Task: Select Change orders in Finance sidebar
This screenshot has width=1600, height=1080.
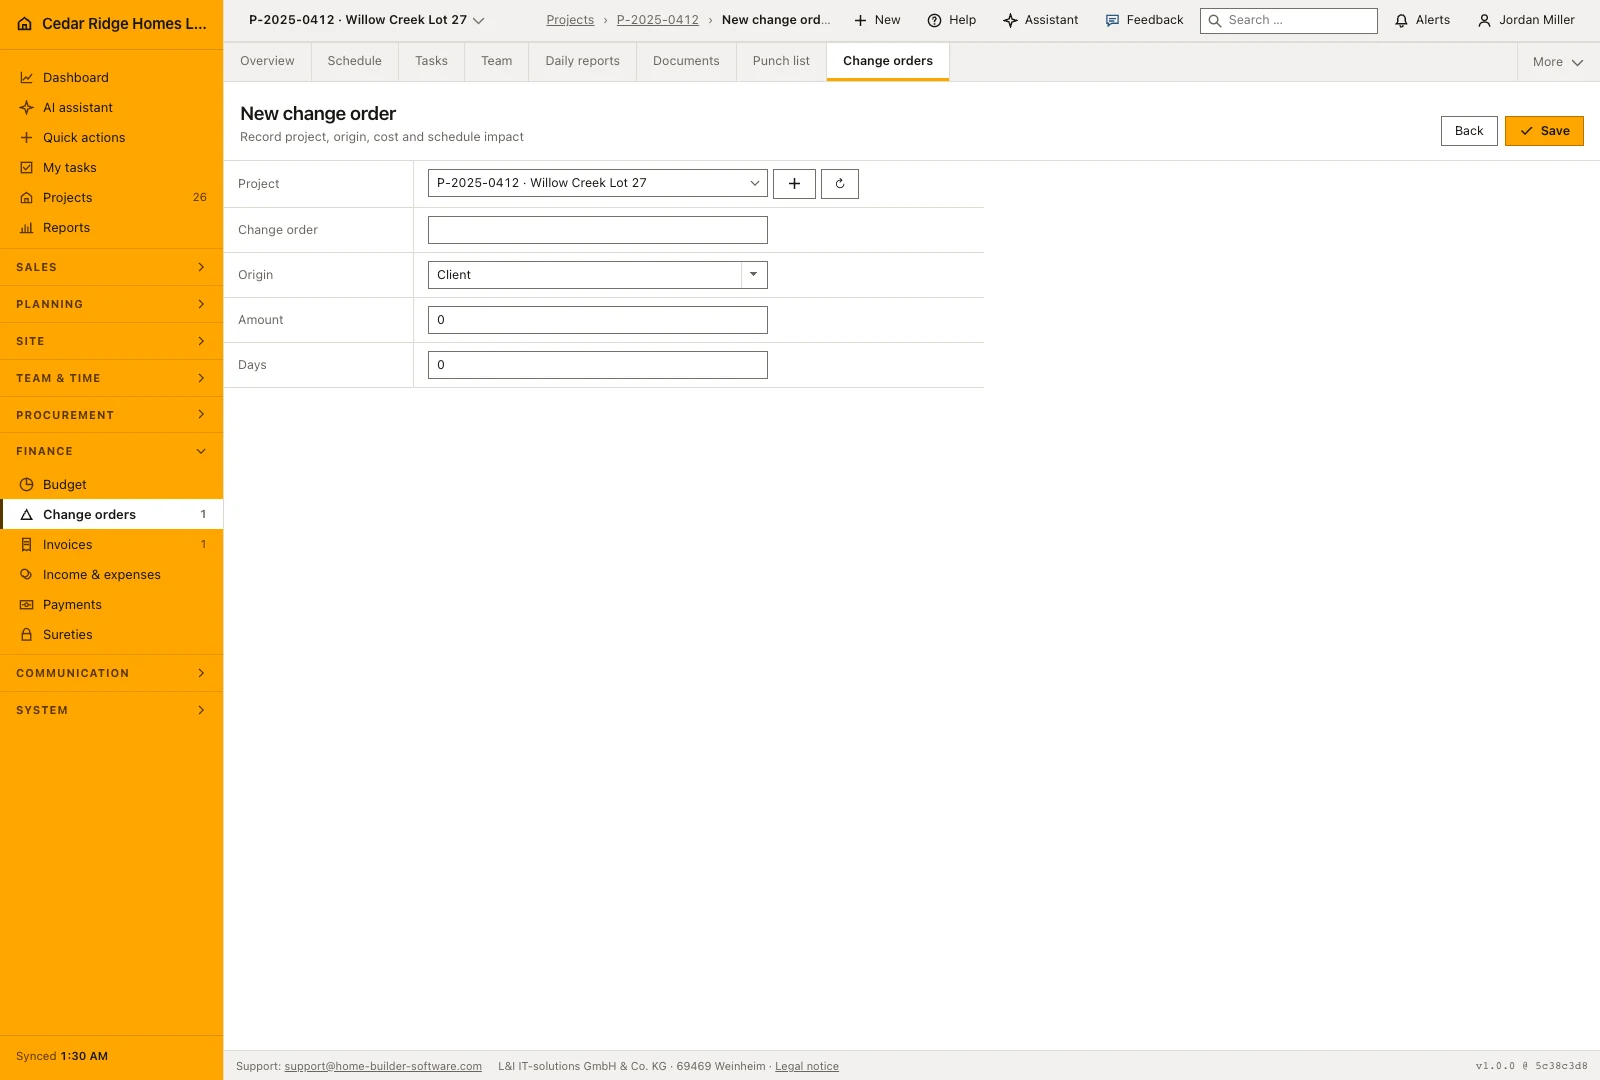Action: click(x=111, y=514)
